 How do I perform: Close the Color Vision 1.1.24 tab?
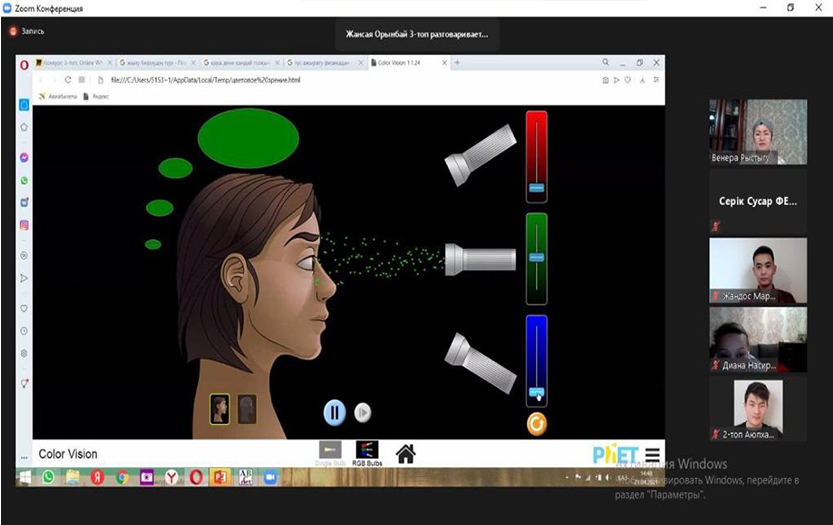tap(445, 63)
